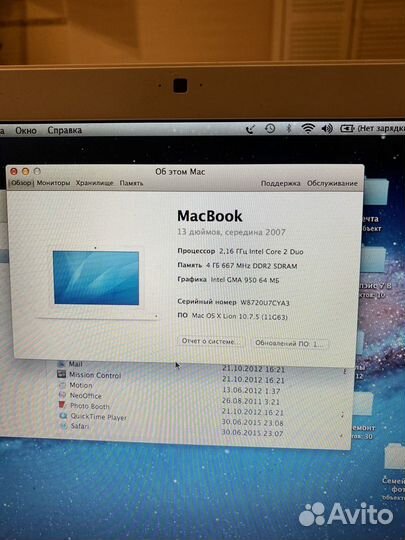Select Safari icon in the Finder list
The width and height of the screenshot is (405, 540).
point(63,426)
